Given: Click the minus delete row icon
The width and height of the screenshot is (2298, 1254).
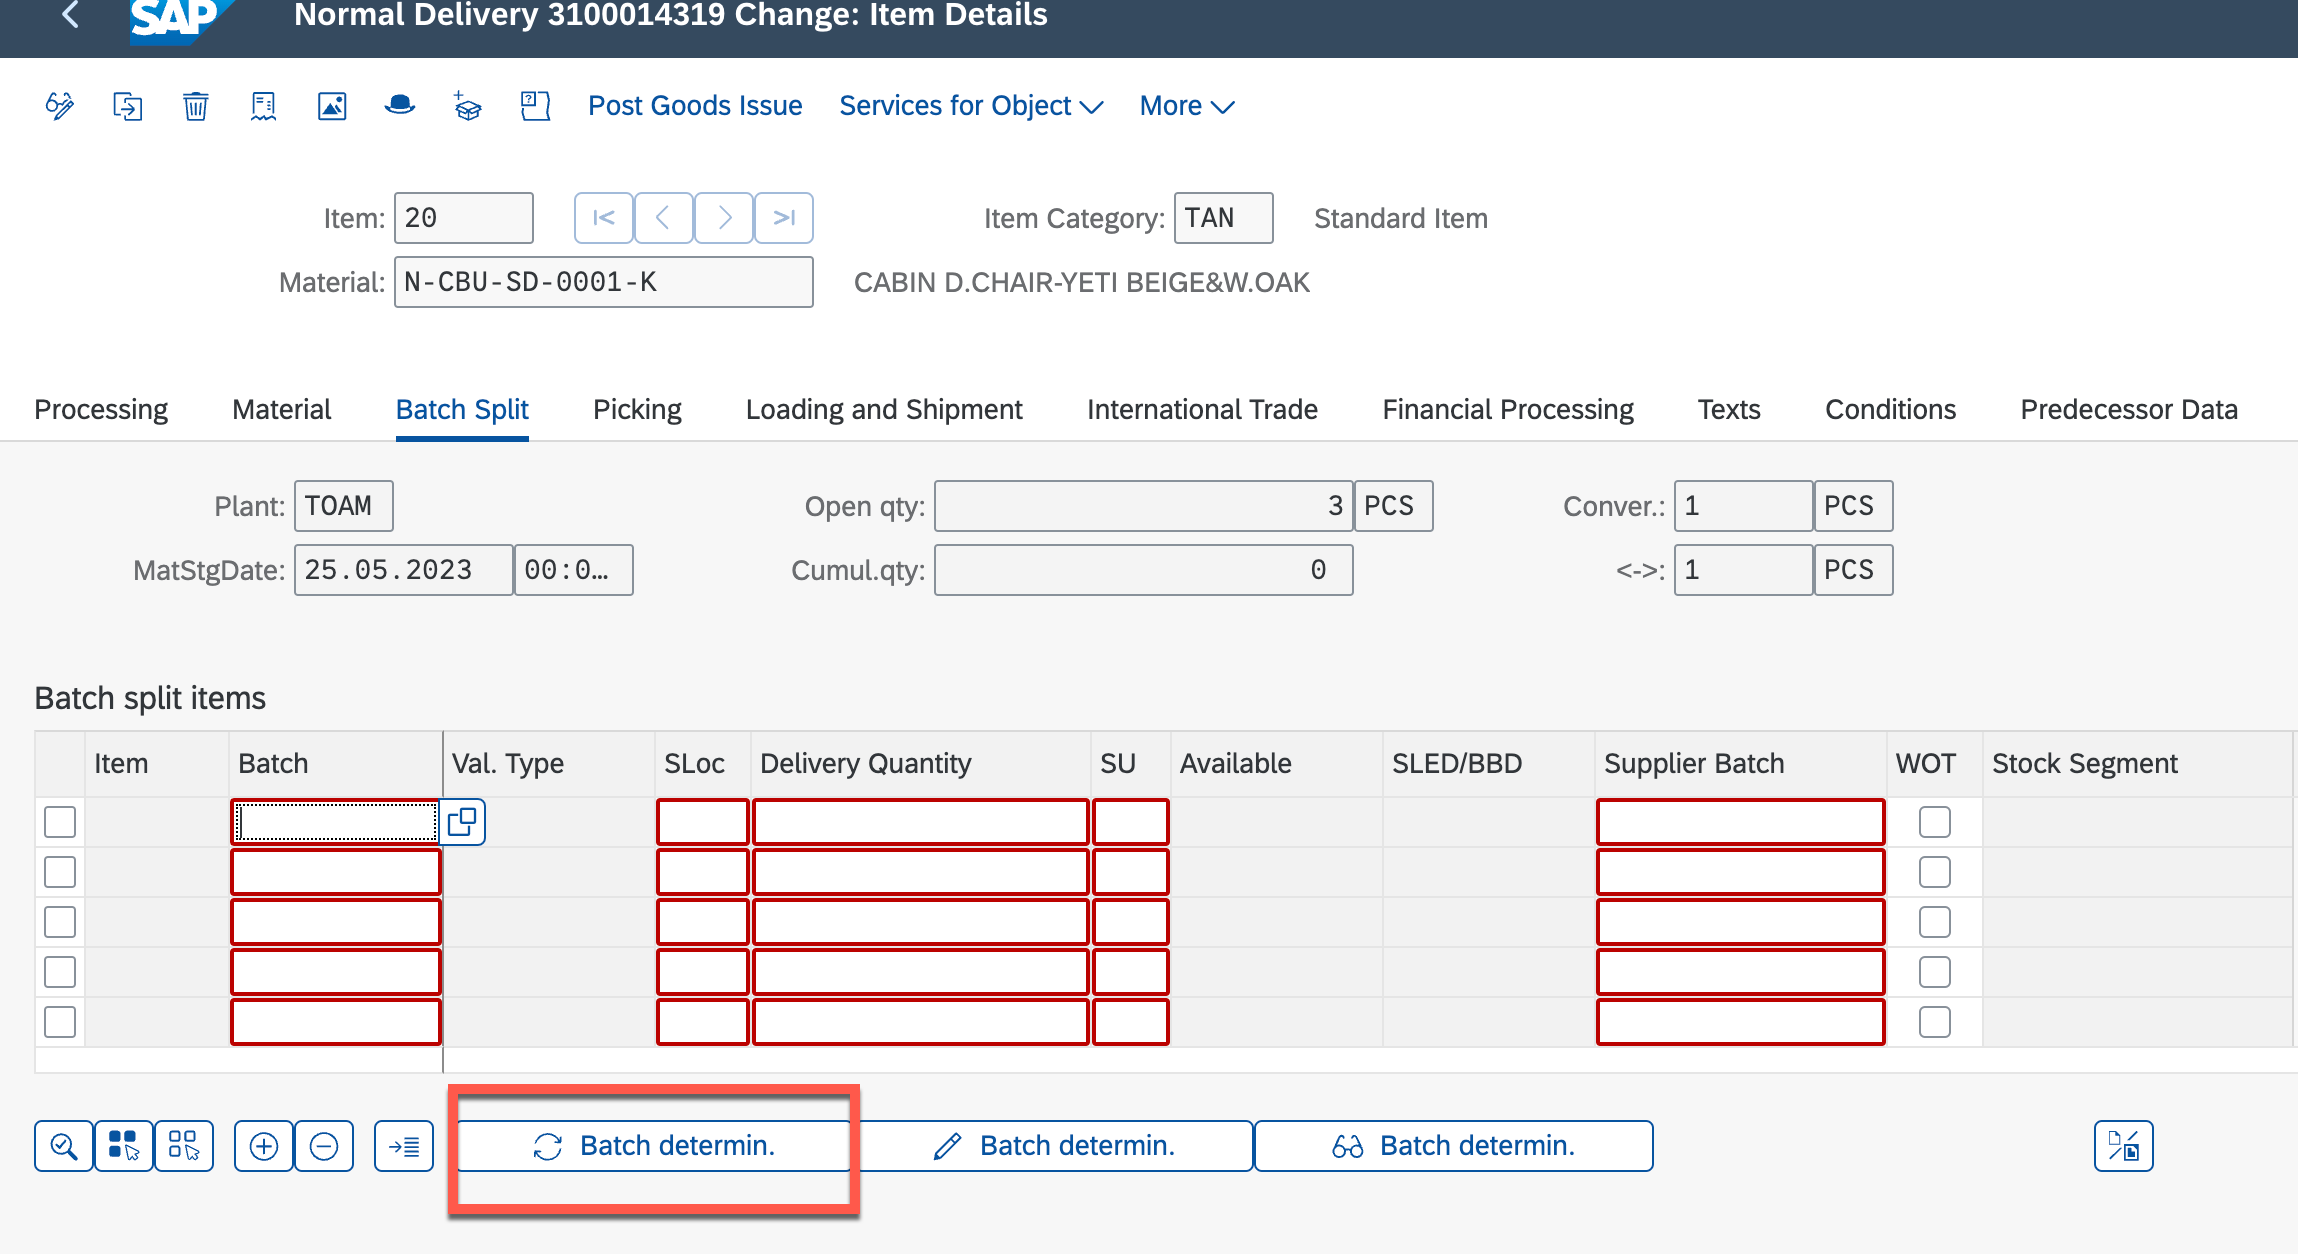Looking at the screenshot, I should tap(324, 1146).
